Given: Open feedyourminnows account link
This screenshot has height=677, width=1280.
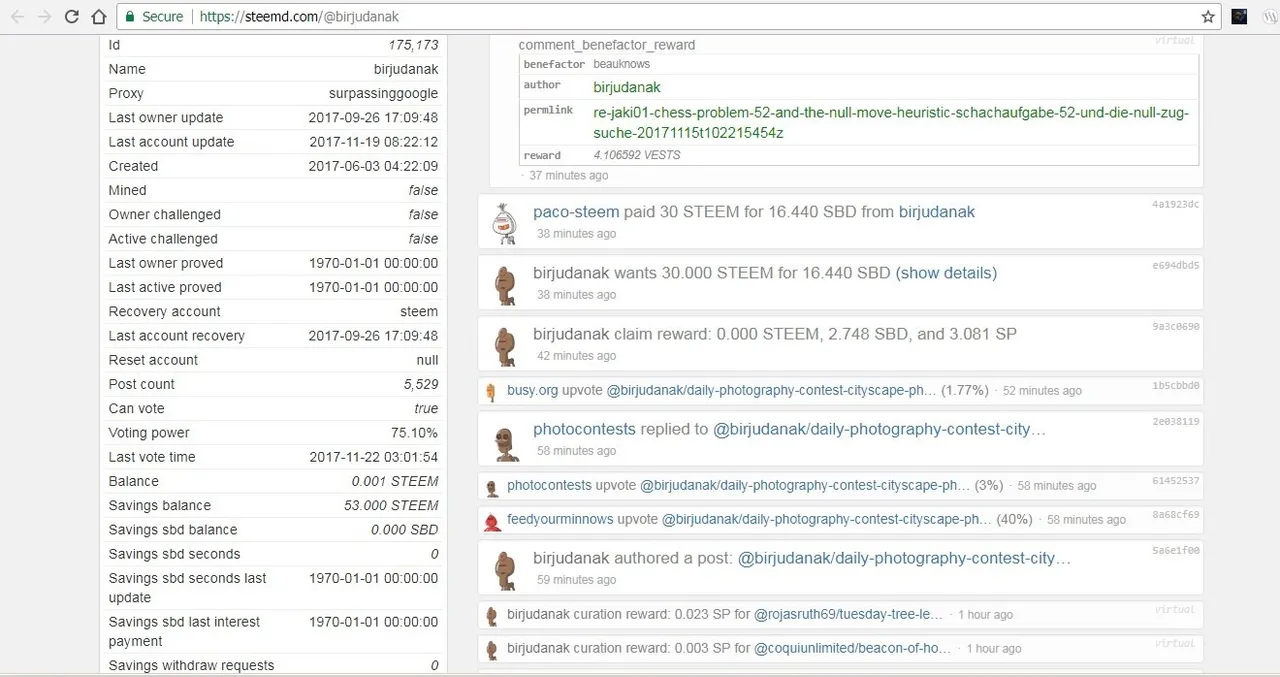Looking at the screenshot, I should click(560, 519).
